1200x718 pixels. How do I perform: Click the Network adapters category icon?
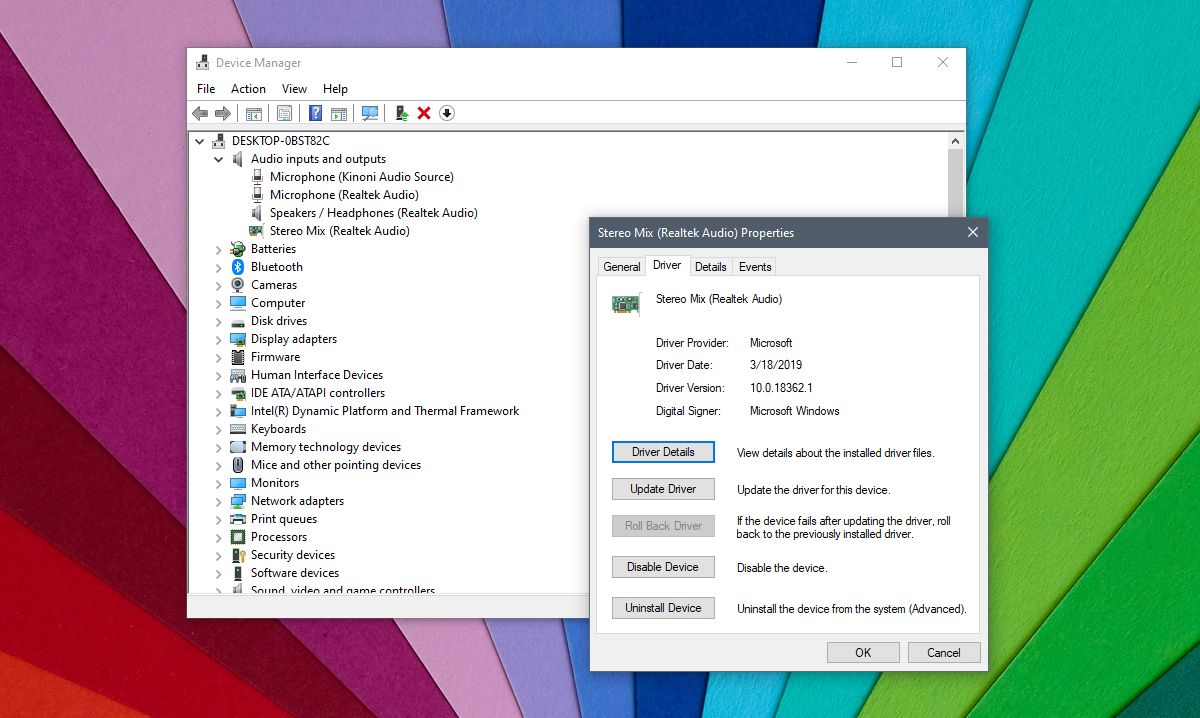238,501
